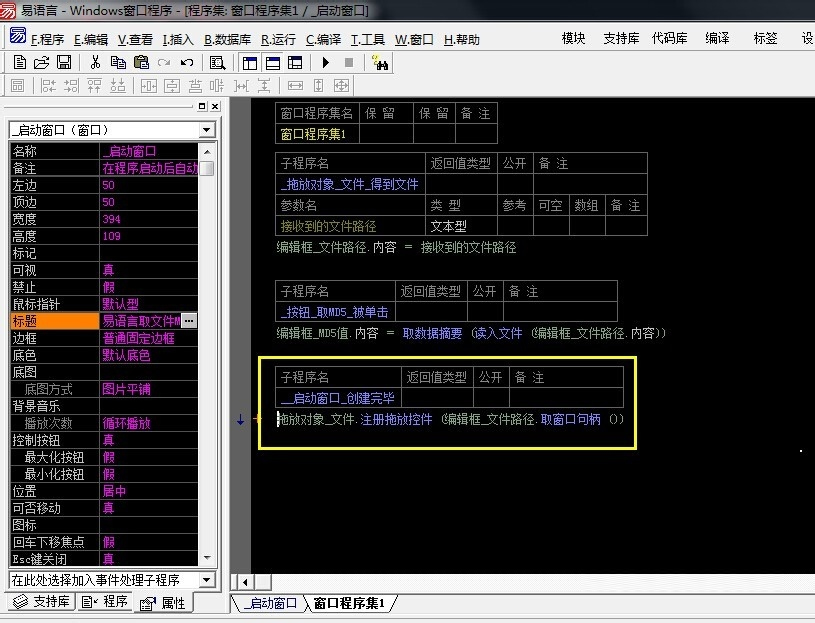Click the Redo arrow icon
The image size is (815, 623).
tap(164, 63)
